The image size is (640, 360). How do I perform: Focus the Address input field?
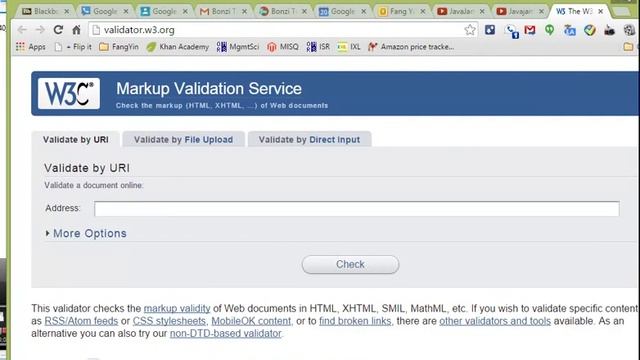click(357, 209)
